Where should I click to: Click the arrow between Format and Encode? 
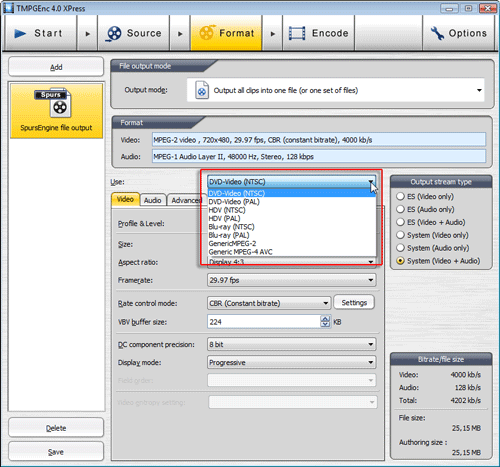[x=273, y=34]
